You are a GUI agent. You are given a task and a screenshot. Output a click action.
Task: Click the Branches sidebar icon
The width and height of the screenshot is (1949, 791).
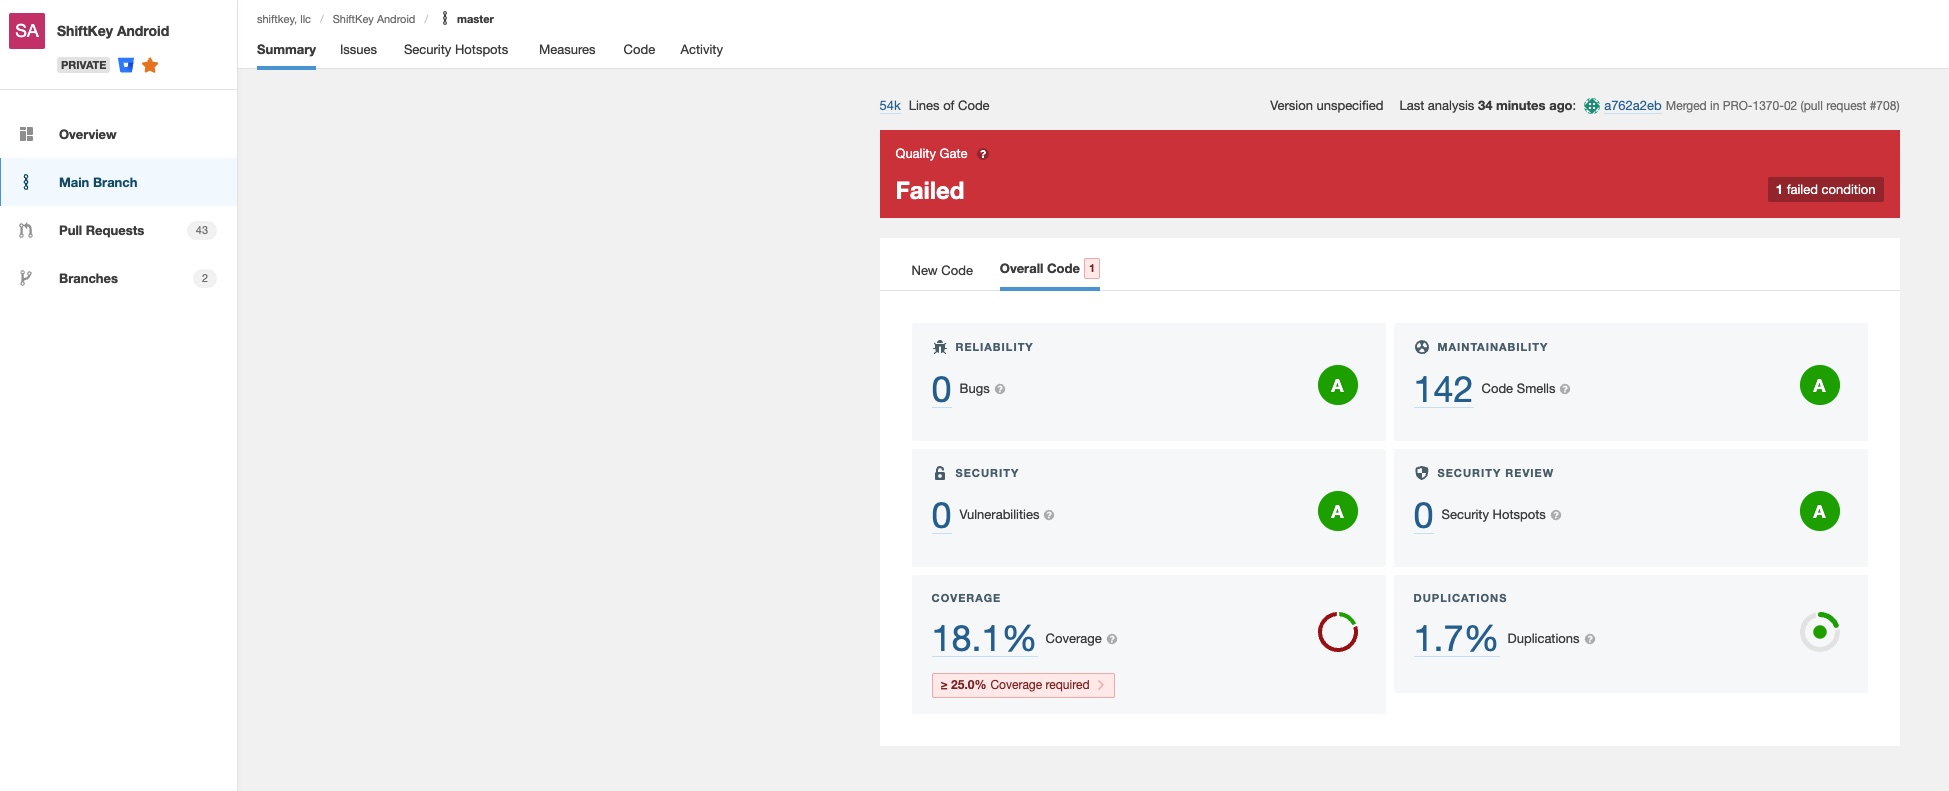pyautogui.click(x=26, y=278)
